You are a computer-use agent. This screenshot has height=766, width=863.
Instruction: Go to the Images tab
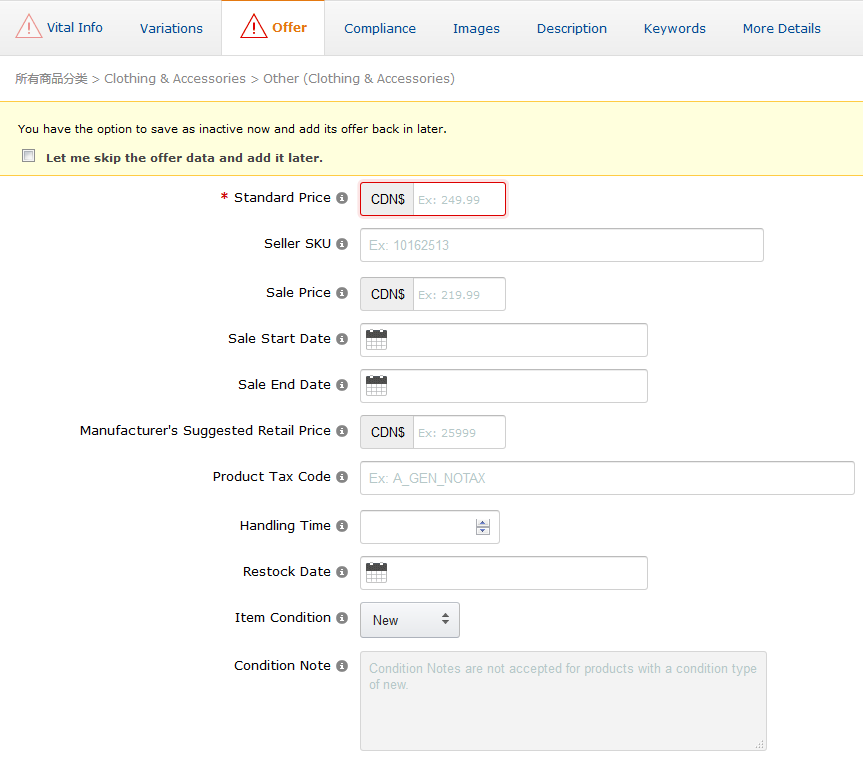coord(476,28)
